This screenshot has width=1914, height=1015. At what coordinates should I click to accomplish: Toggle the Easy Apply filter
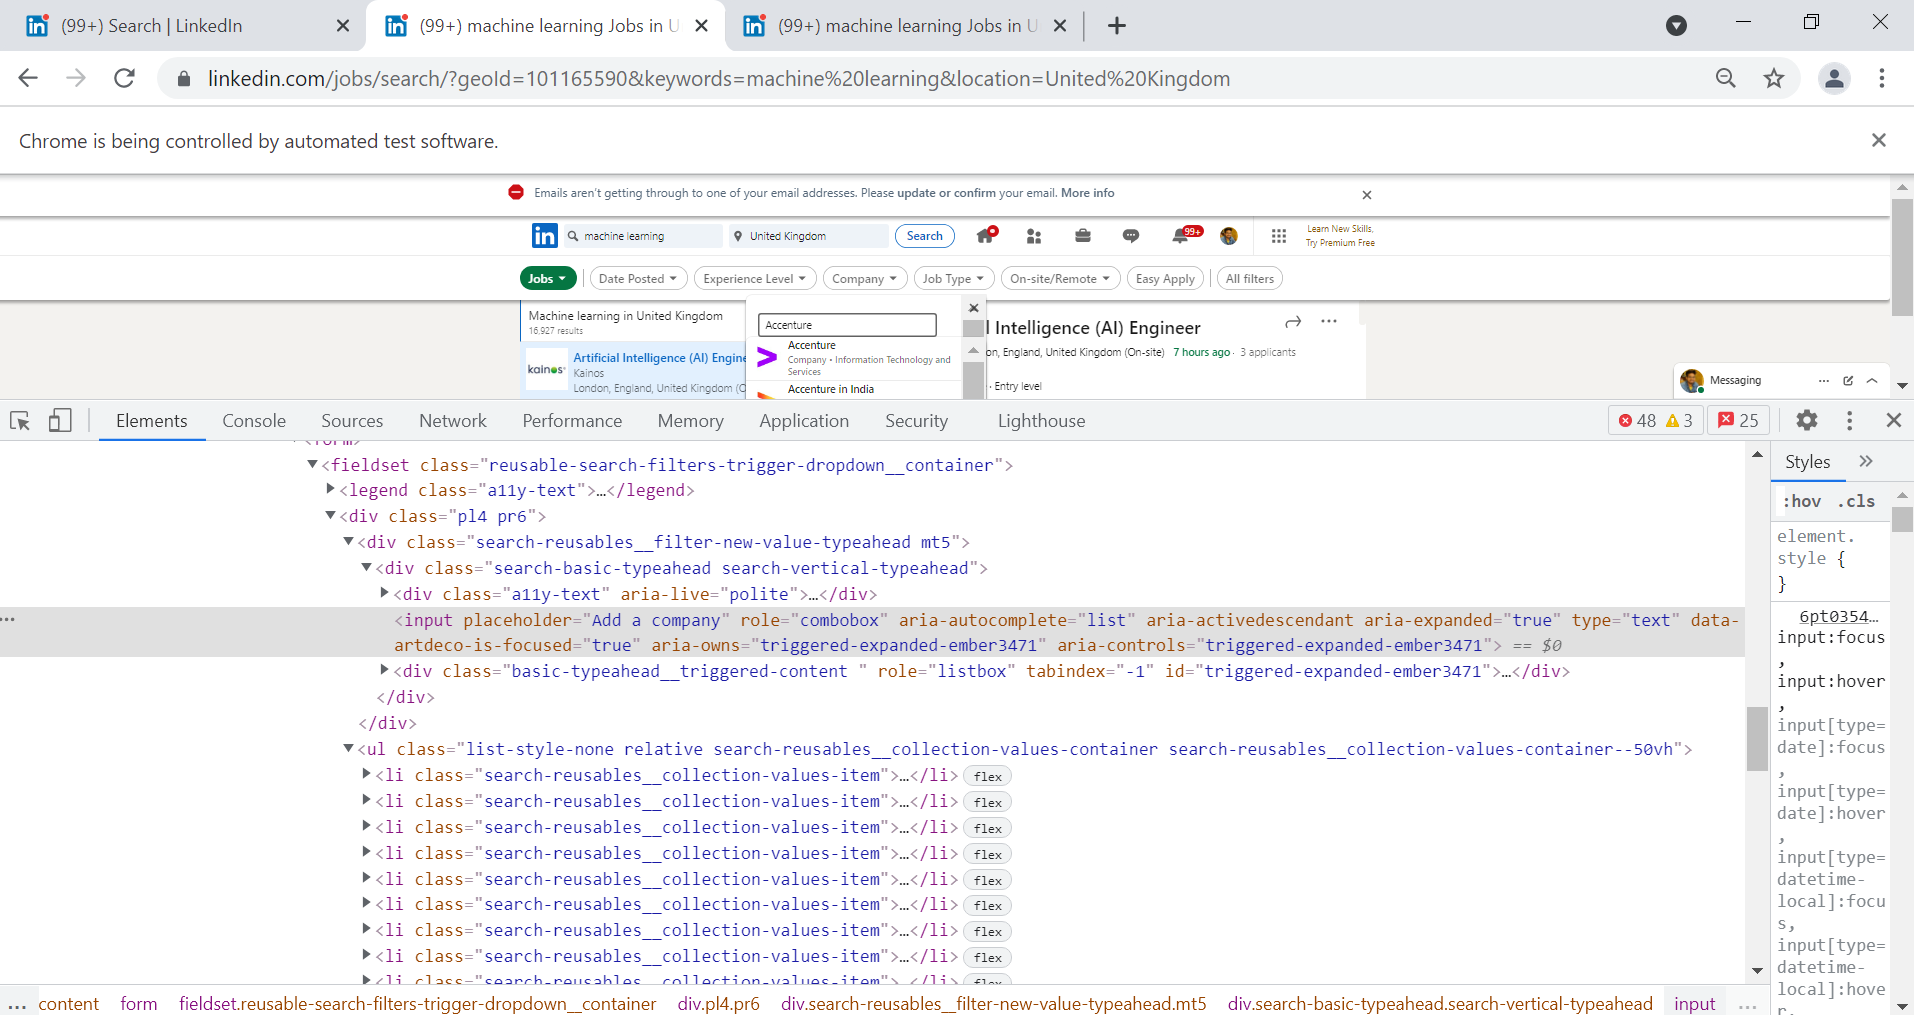point(1165,279)
